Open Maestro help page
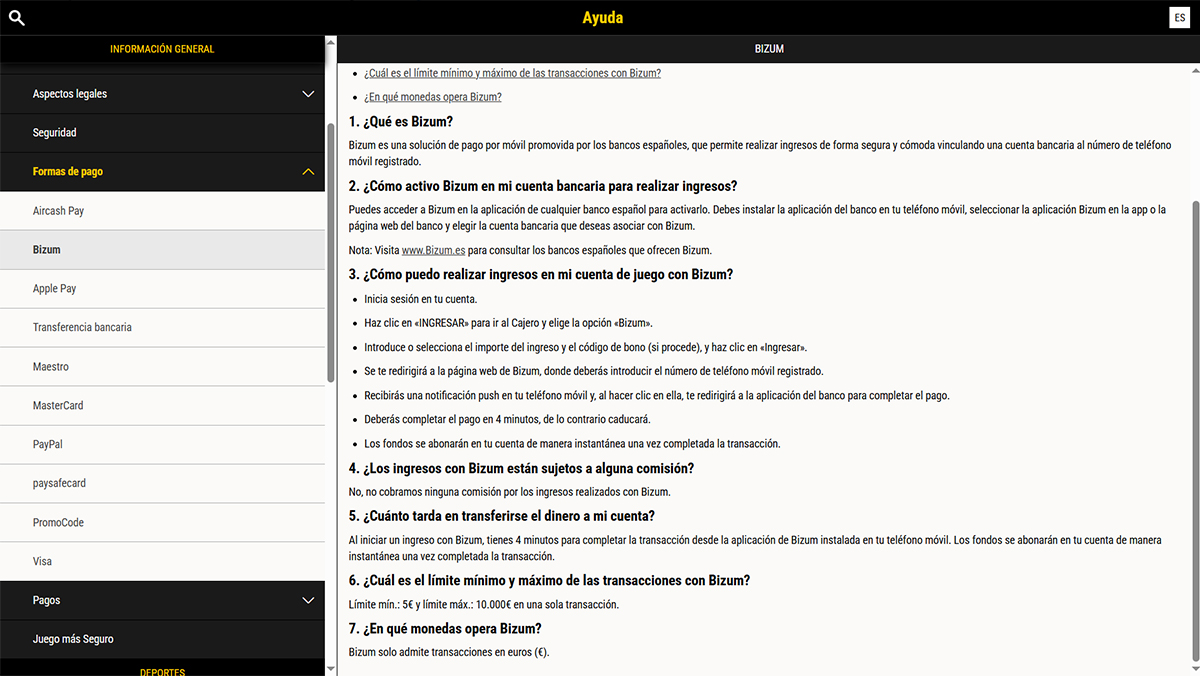The width and height of the screenshot is (1200, 676). pos(162,367)
